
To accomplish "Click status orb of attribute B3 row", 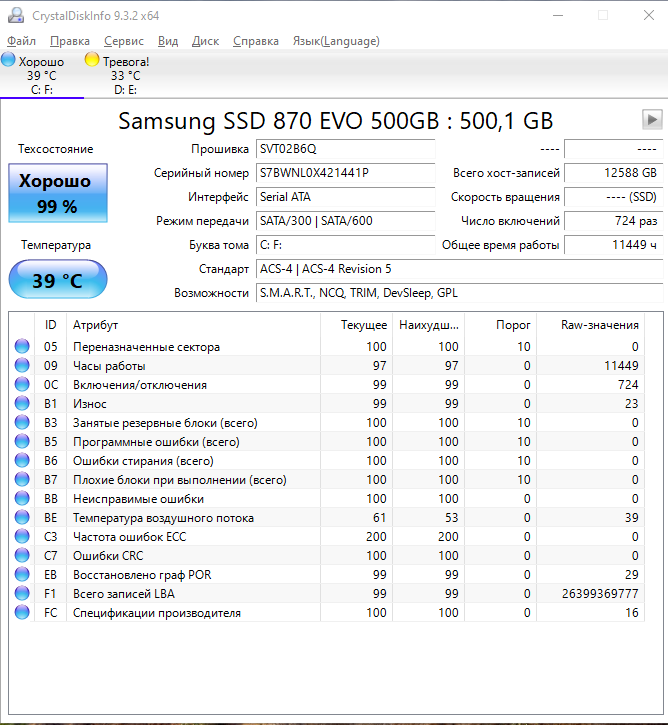I will pyautogui.click(x=22, y=422).
